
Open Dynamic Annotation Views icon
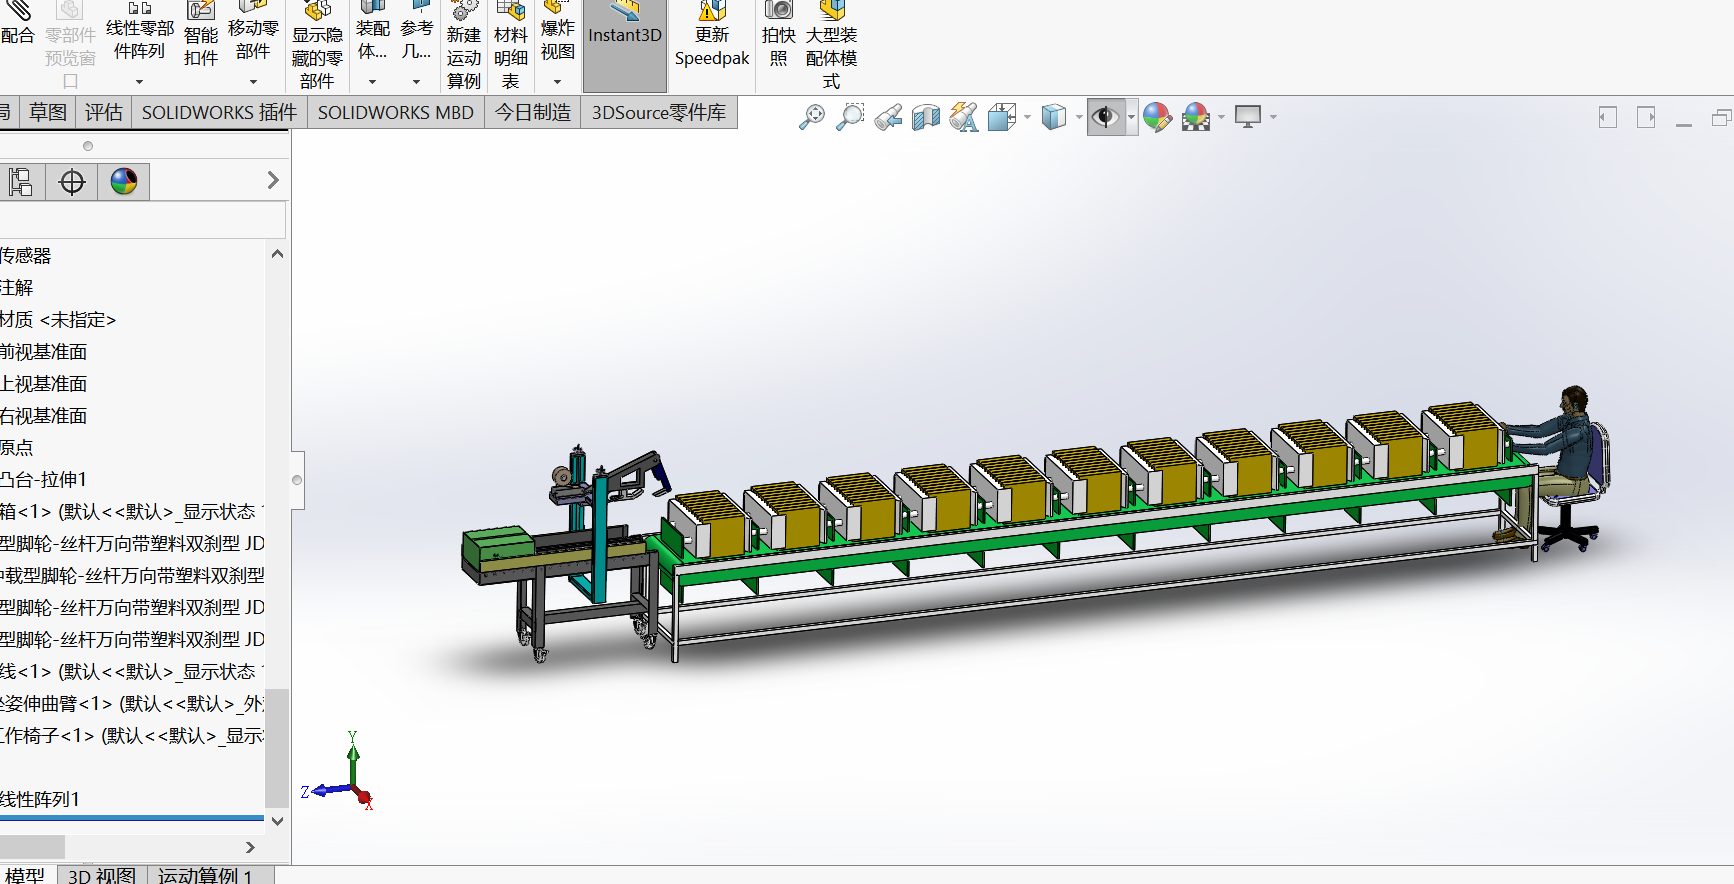(964, 117)
